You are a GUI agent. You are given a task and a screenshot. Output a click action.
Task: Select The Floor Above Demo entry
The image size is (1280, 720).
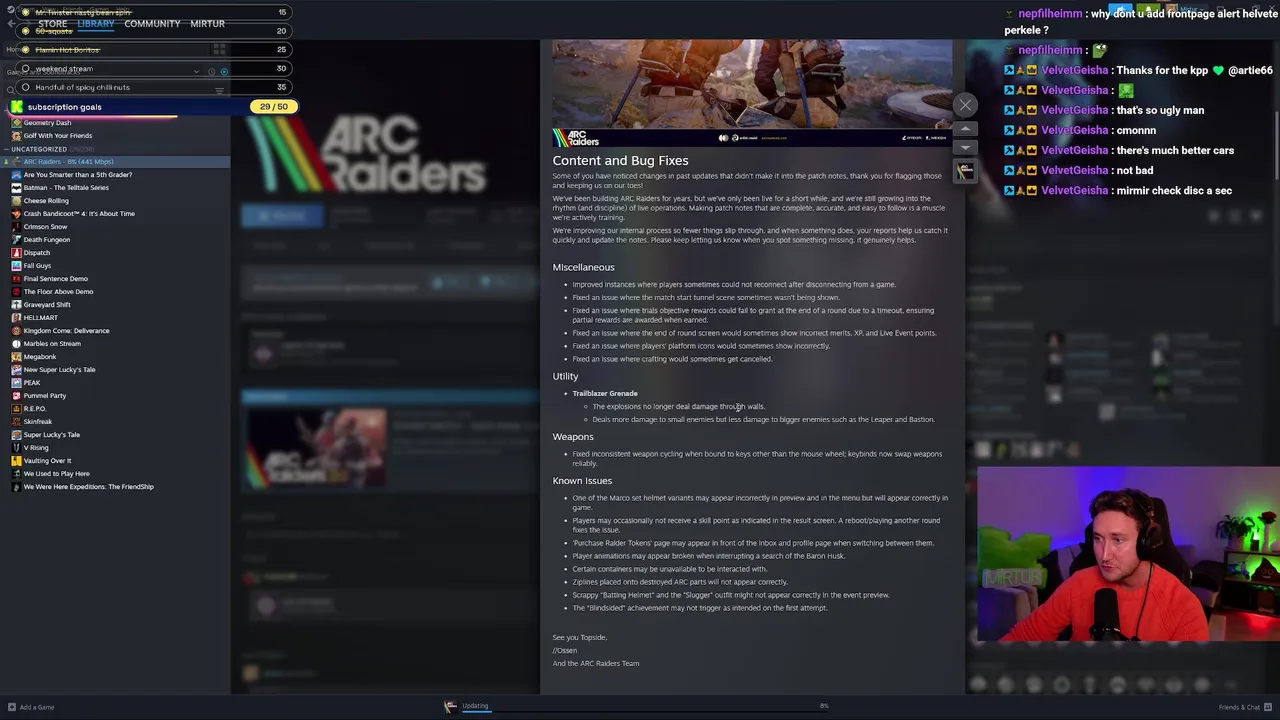[58, 291]
